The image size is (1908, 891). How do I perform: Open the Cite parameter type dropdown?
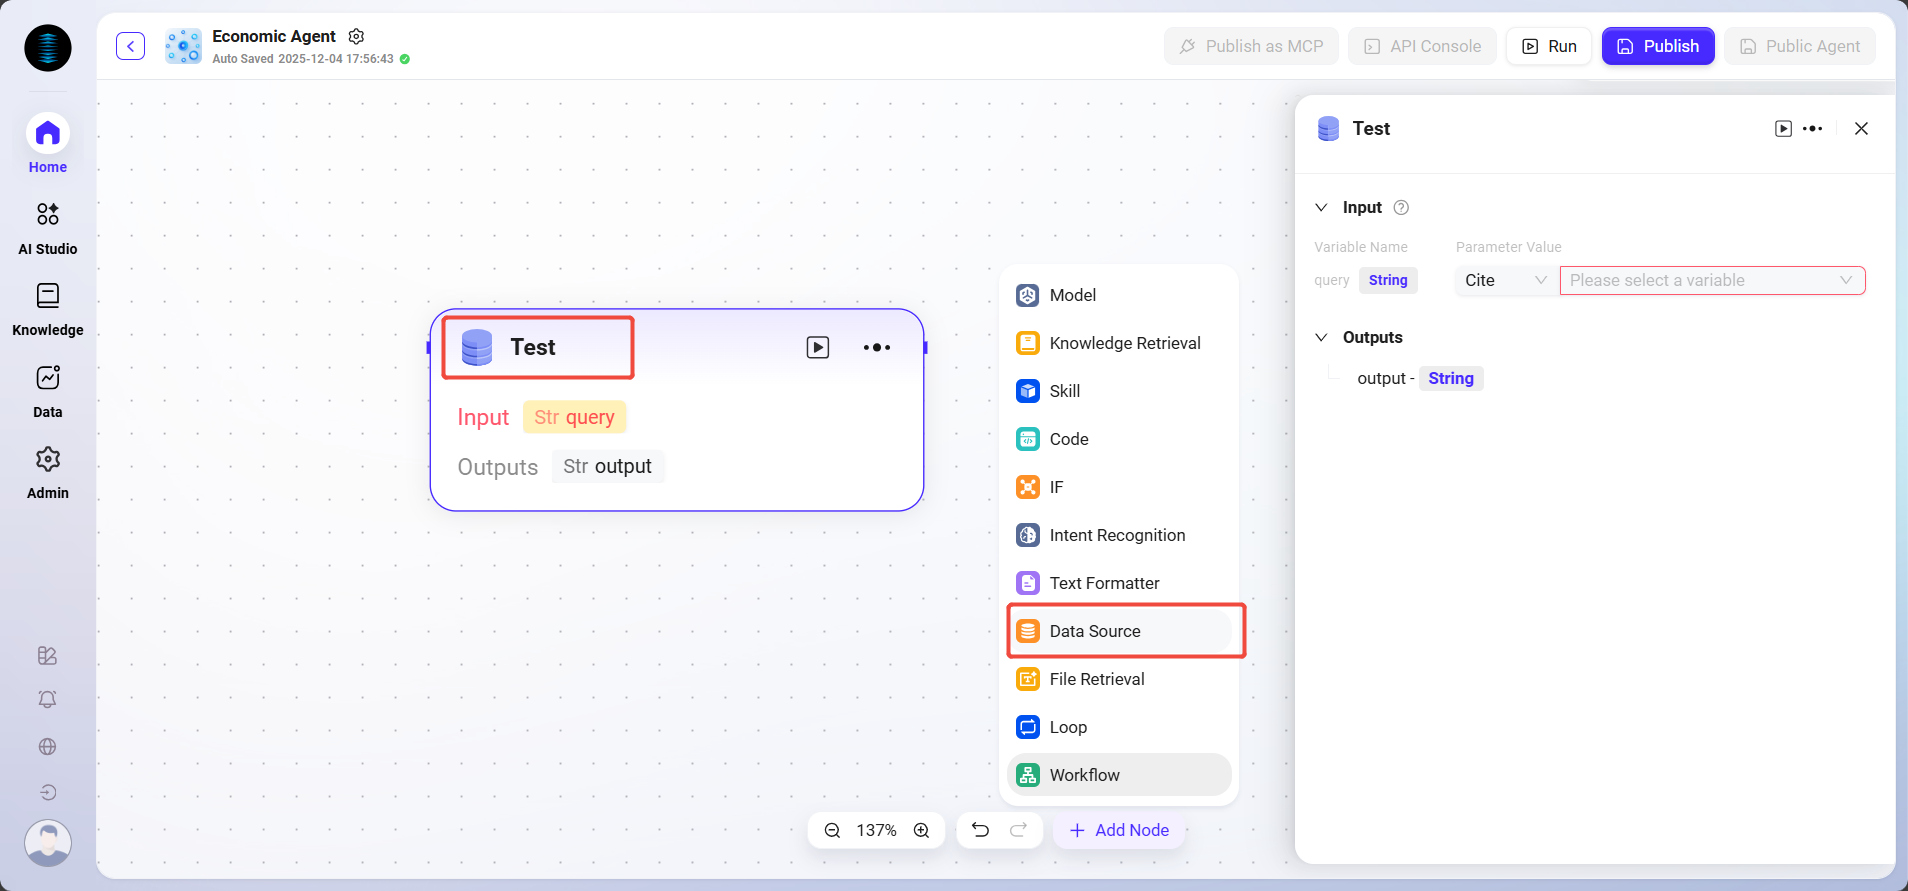click(x=1504, y=280)
